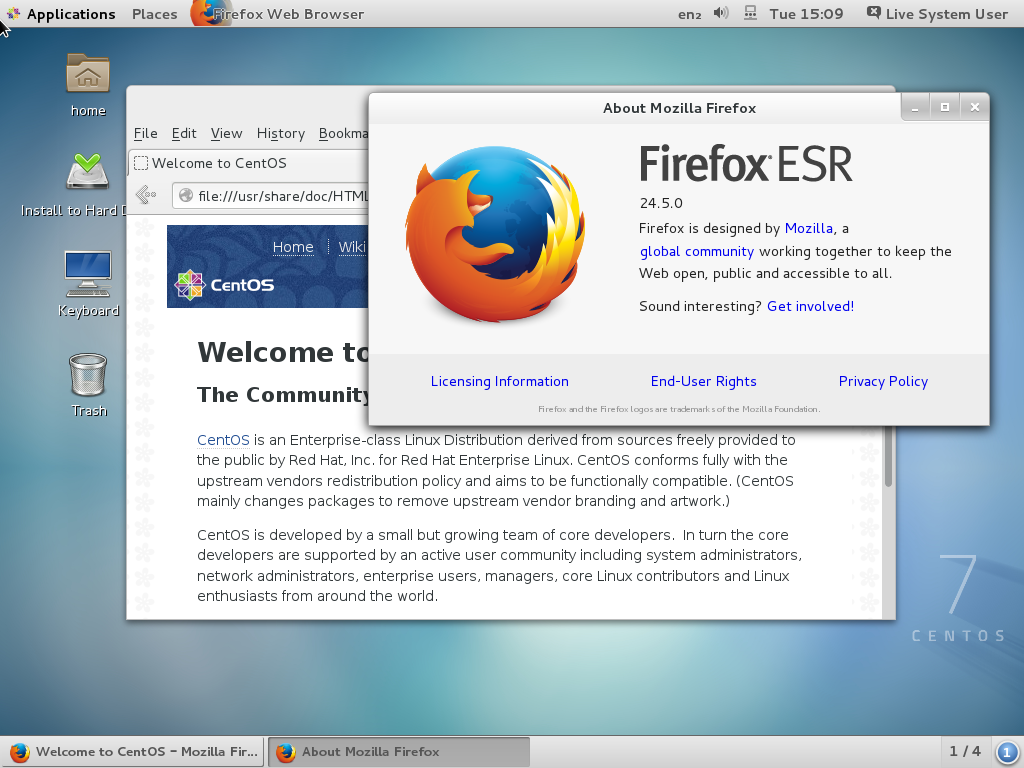The height and width of the screenshot is (768, 1024).
Task: Click the Home link in CentOS banner
Action: click(x=293, y=247)
